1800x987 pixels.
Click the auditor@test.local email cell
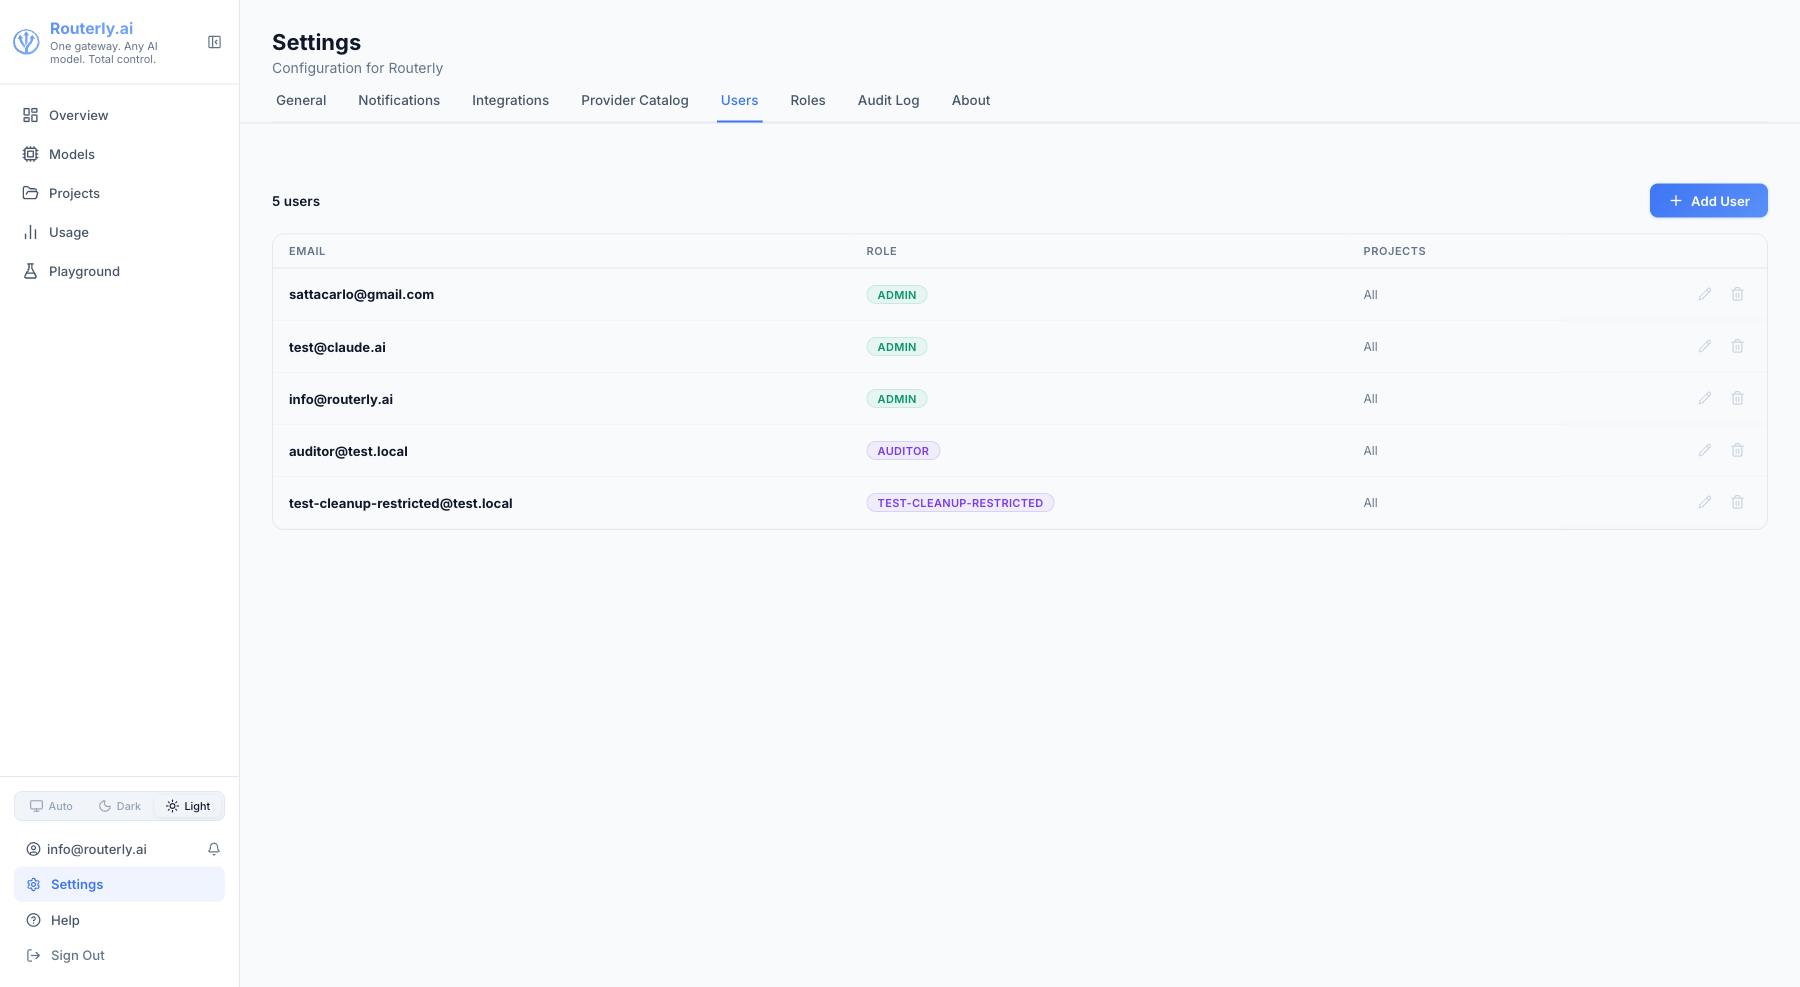[348, 451]
